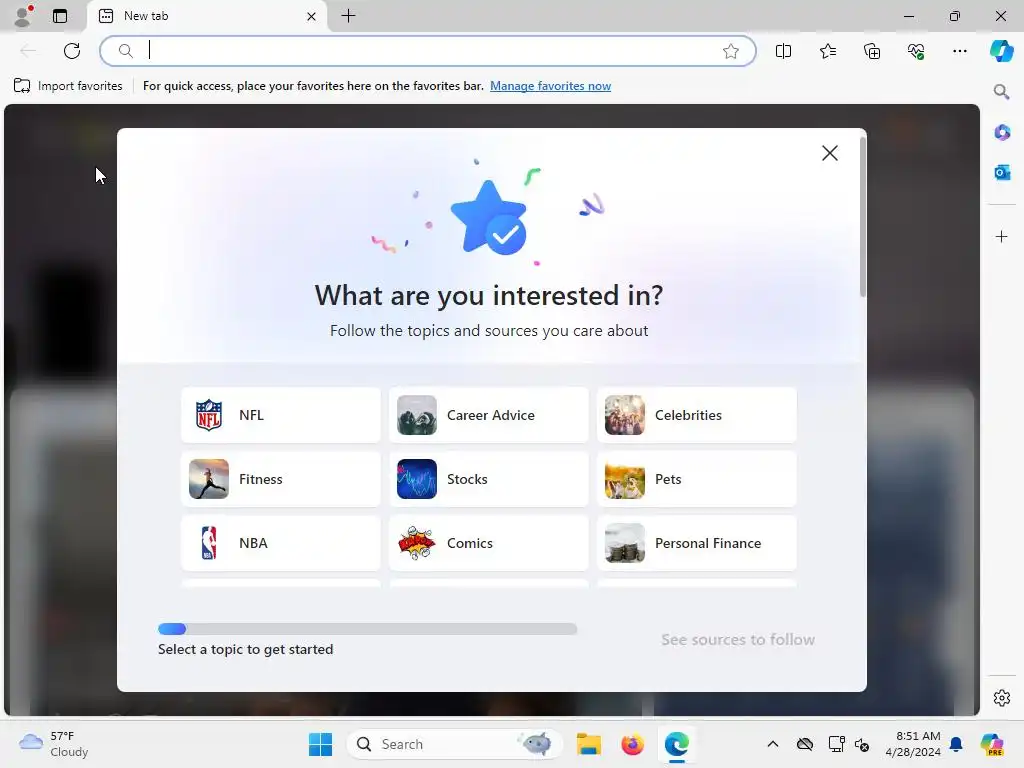Open Copilot preview in taskbar

pyautogui.click(x=992, y=744)
